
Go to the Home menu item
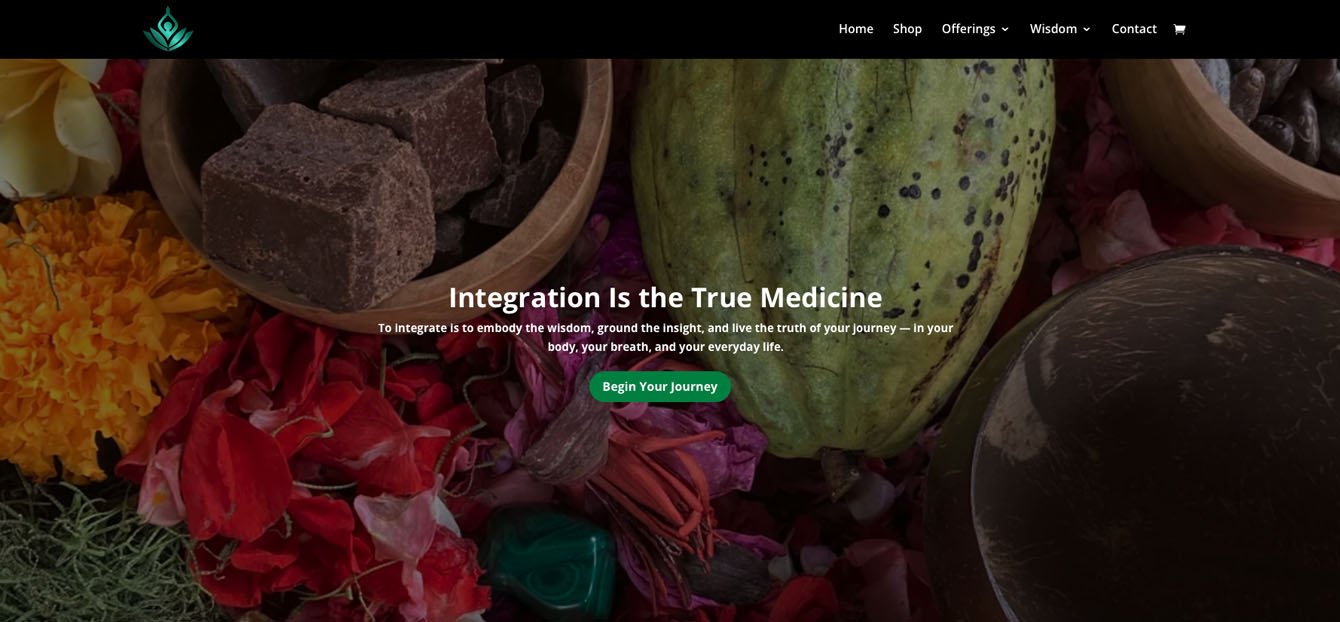tap(856, 29)
